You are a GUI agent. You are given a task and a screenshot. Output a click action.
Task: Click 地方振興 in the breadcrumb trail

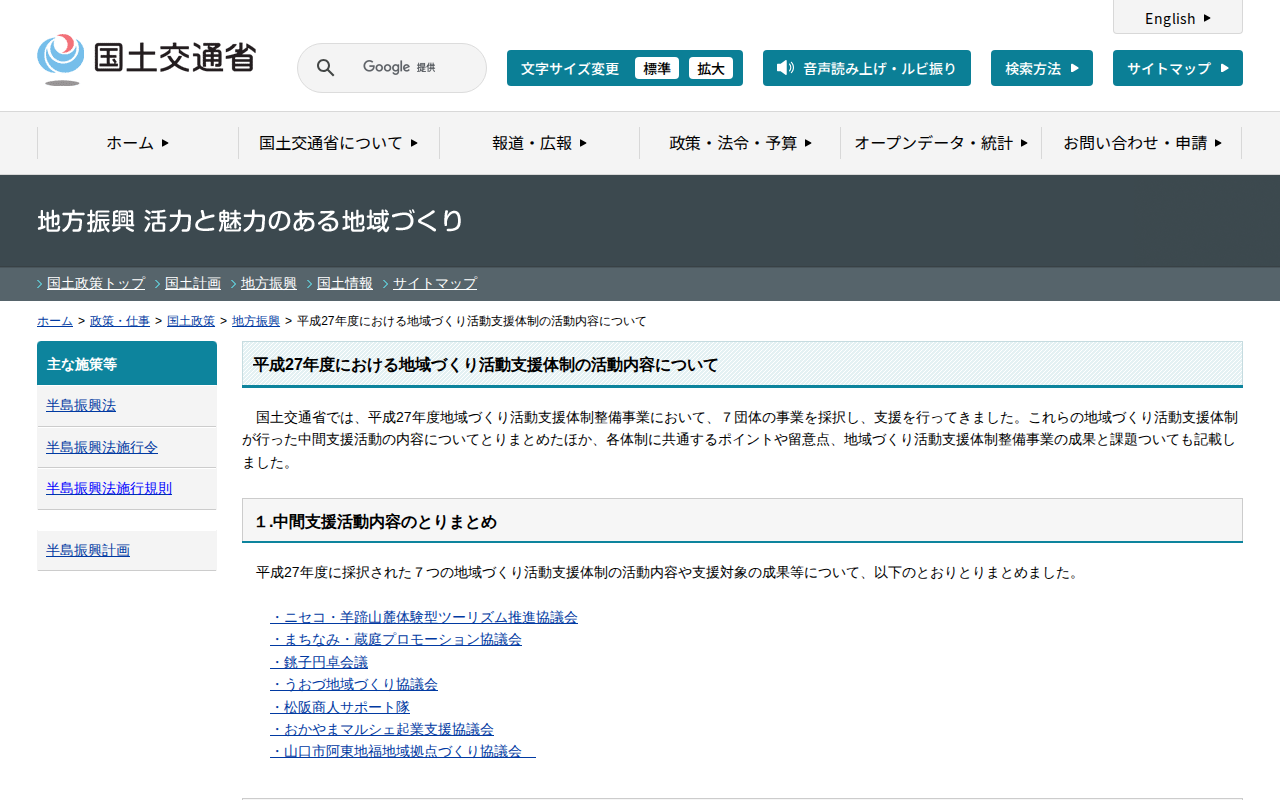coord(256,321)
